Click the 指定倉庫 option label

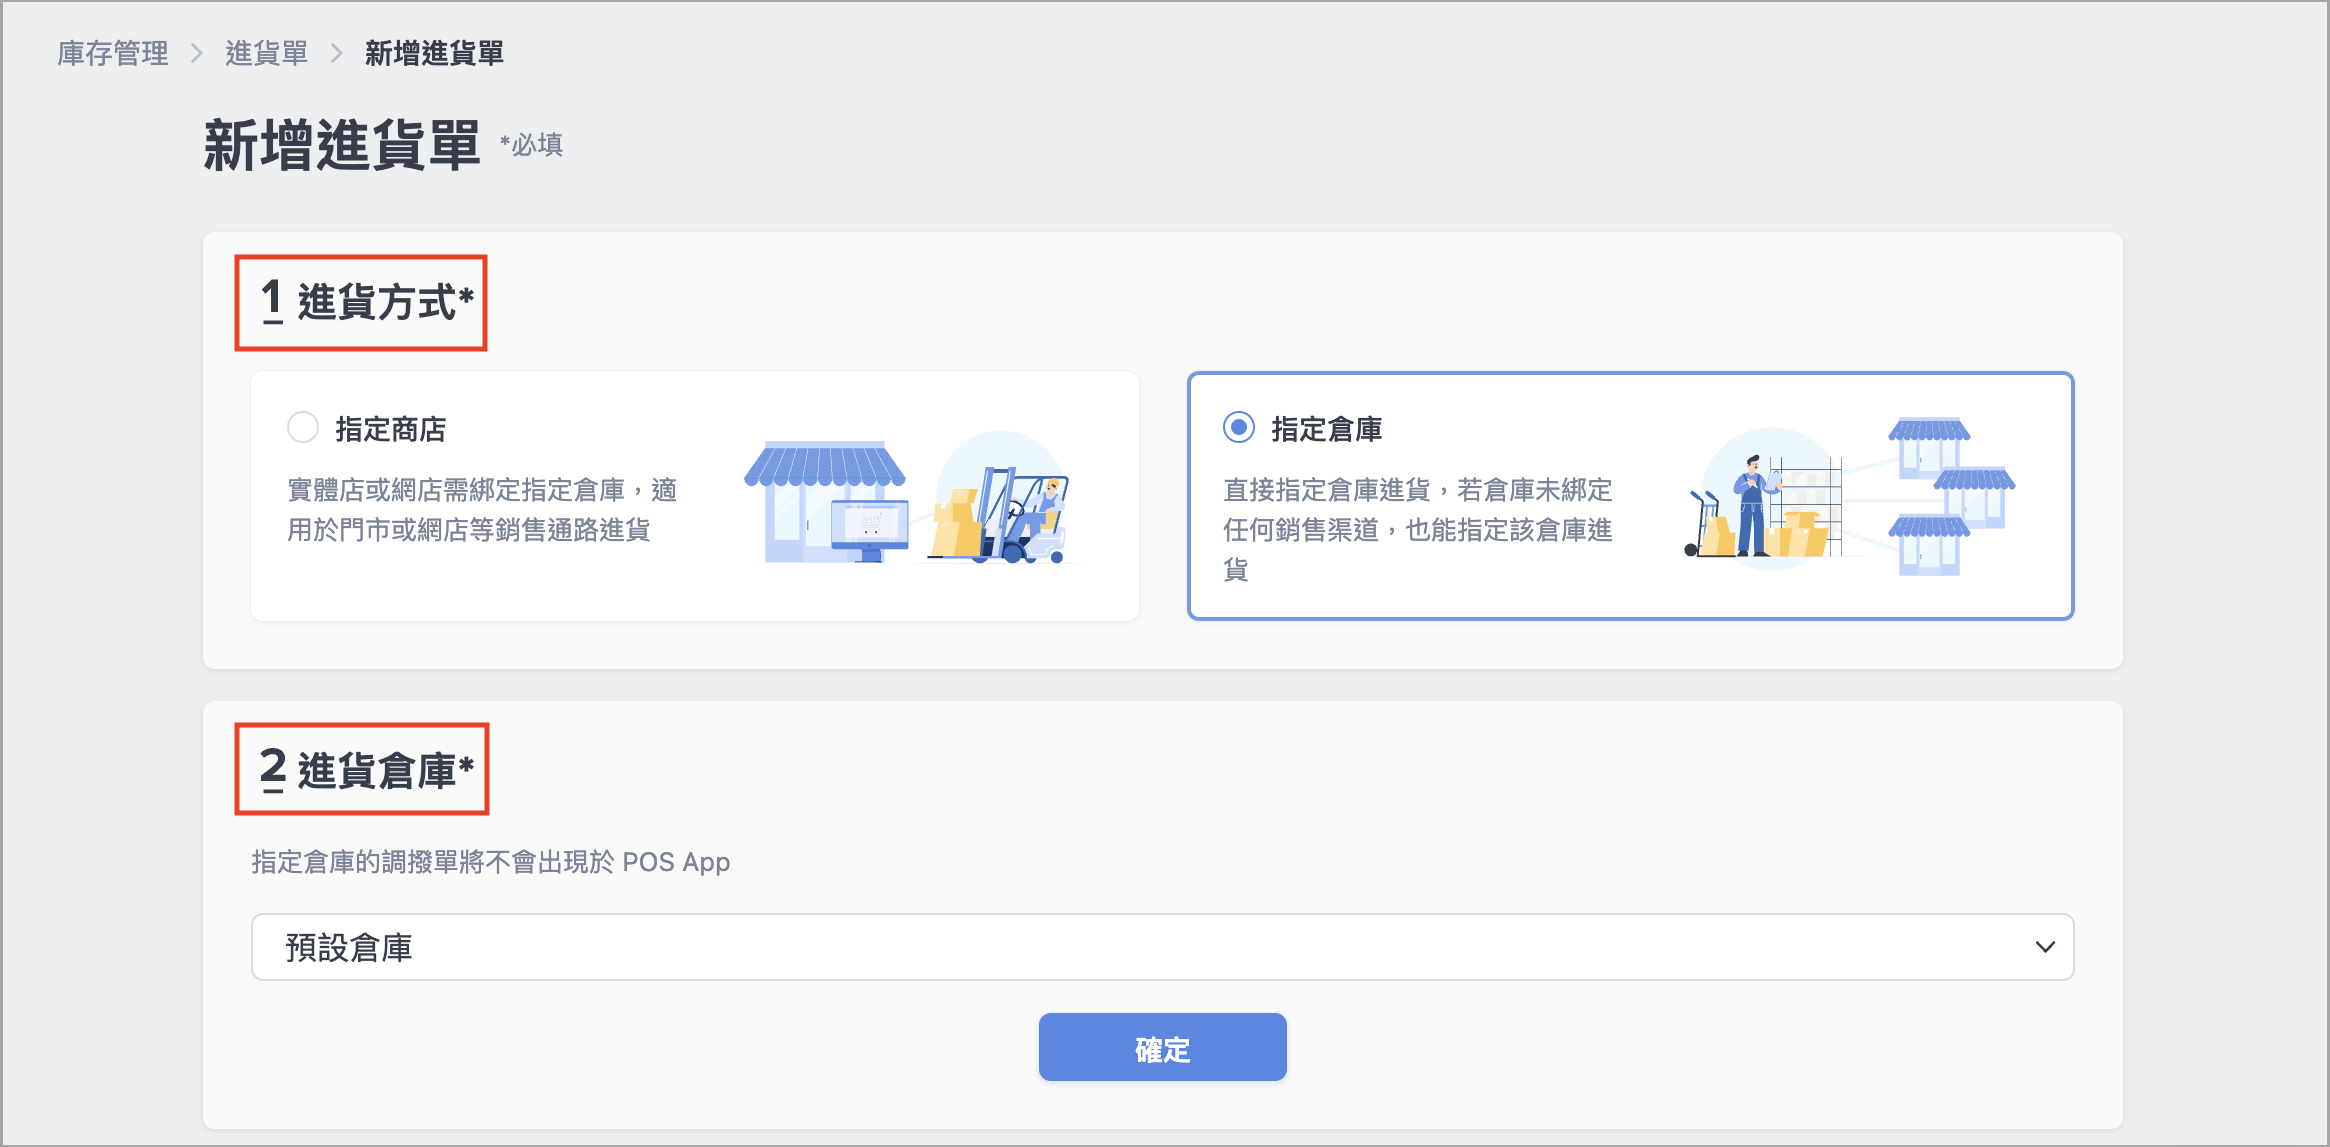click(1327, 429)
